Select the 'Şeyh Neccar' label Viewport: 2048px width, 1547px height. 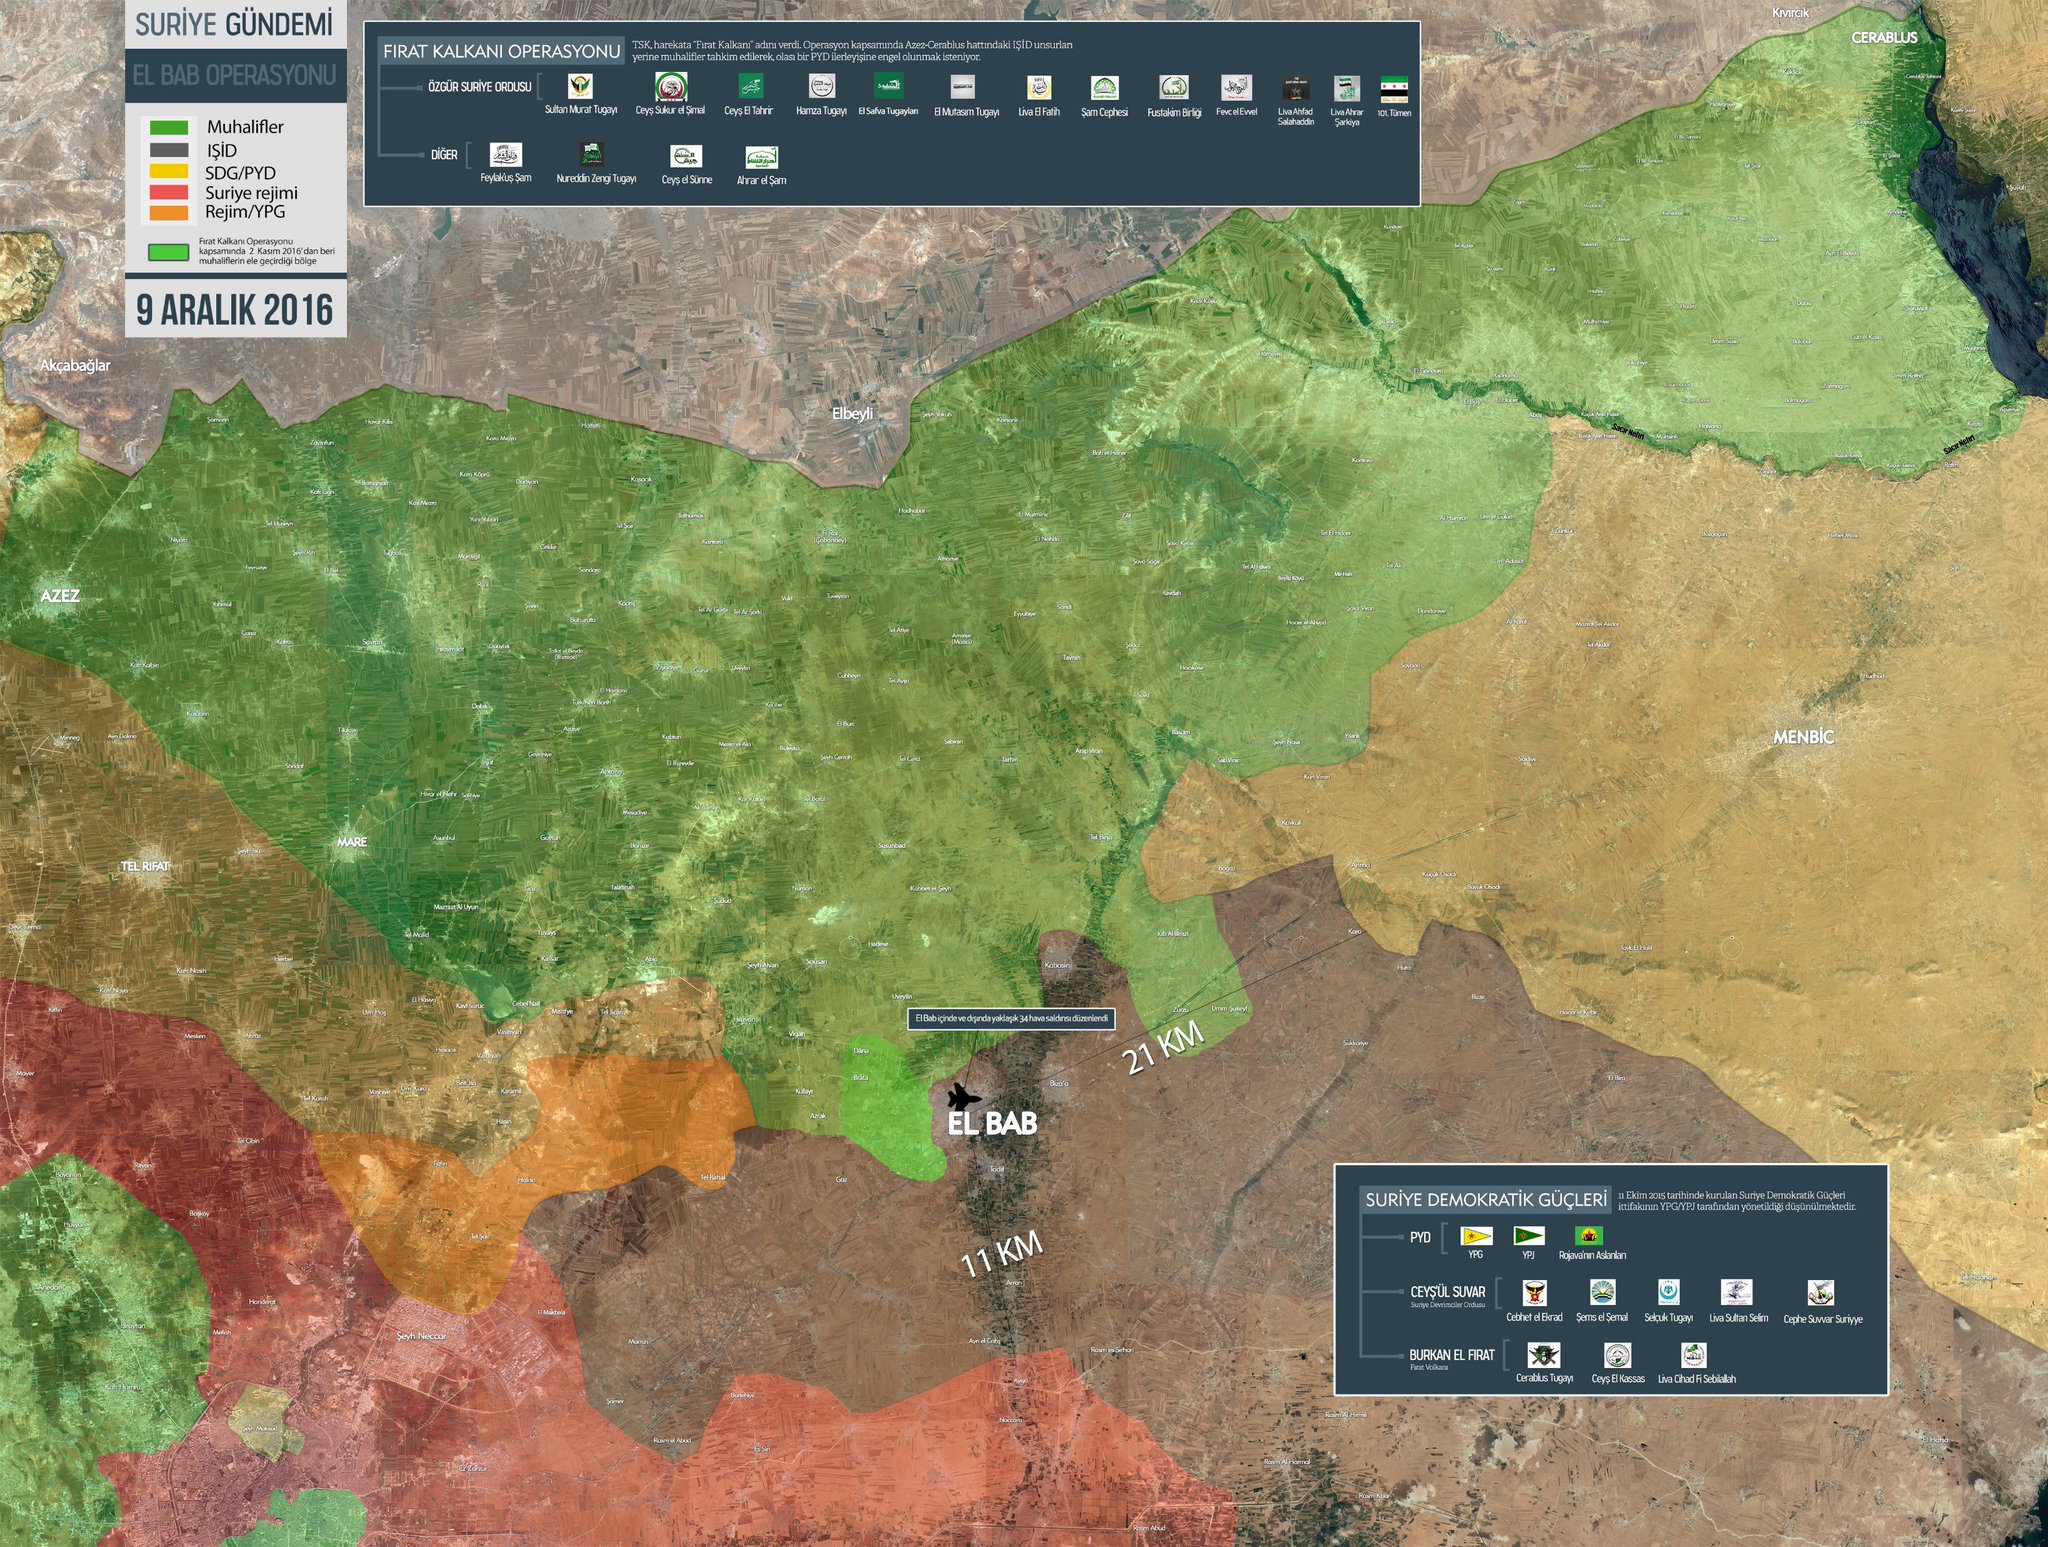pyautogui.click(x=420, y=1336)
